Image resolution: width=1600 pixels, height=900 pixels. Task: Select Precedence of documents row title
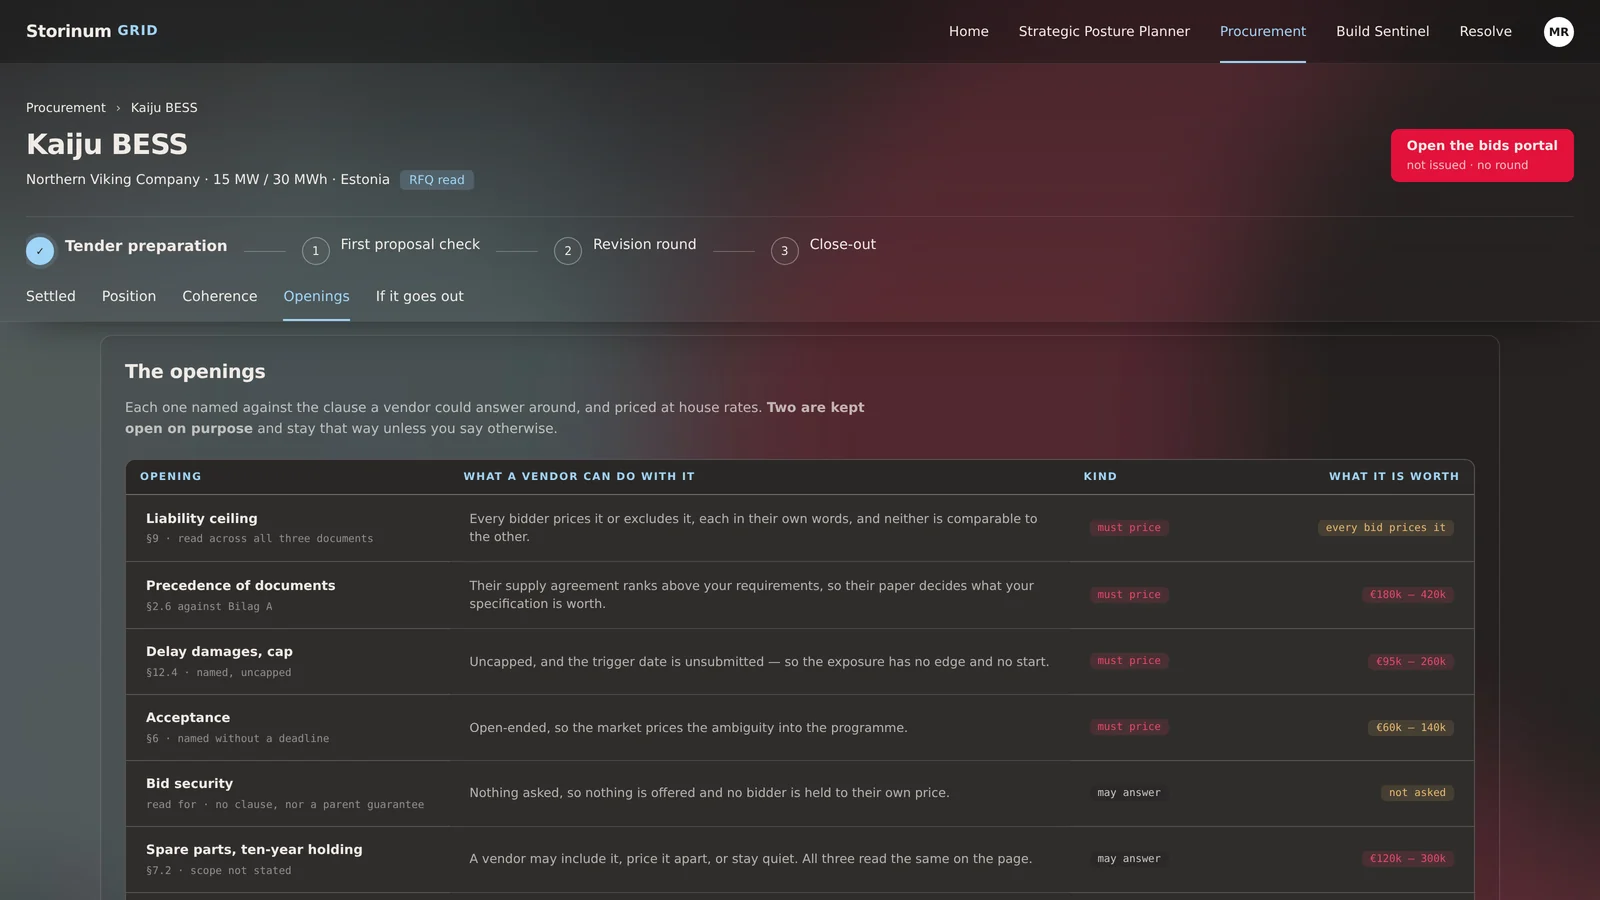coord(241,585)
